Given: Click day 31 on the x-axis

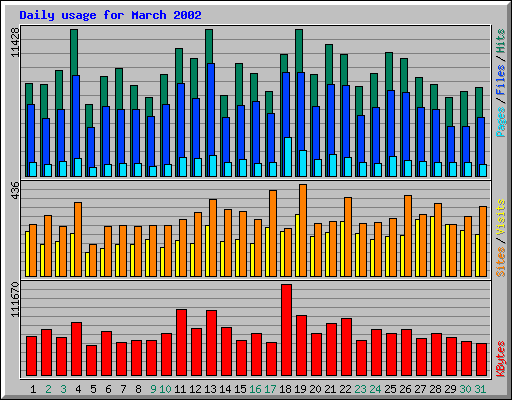Looking at the screenshot, I should [x=480, y=389].
